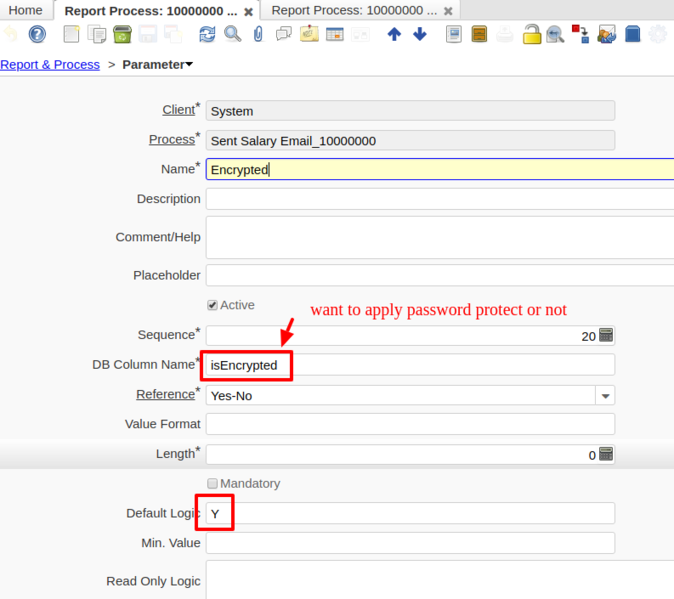674x599 pixels.
Task: Open the Length field calculator
Action: coord(605,455)
